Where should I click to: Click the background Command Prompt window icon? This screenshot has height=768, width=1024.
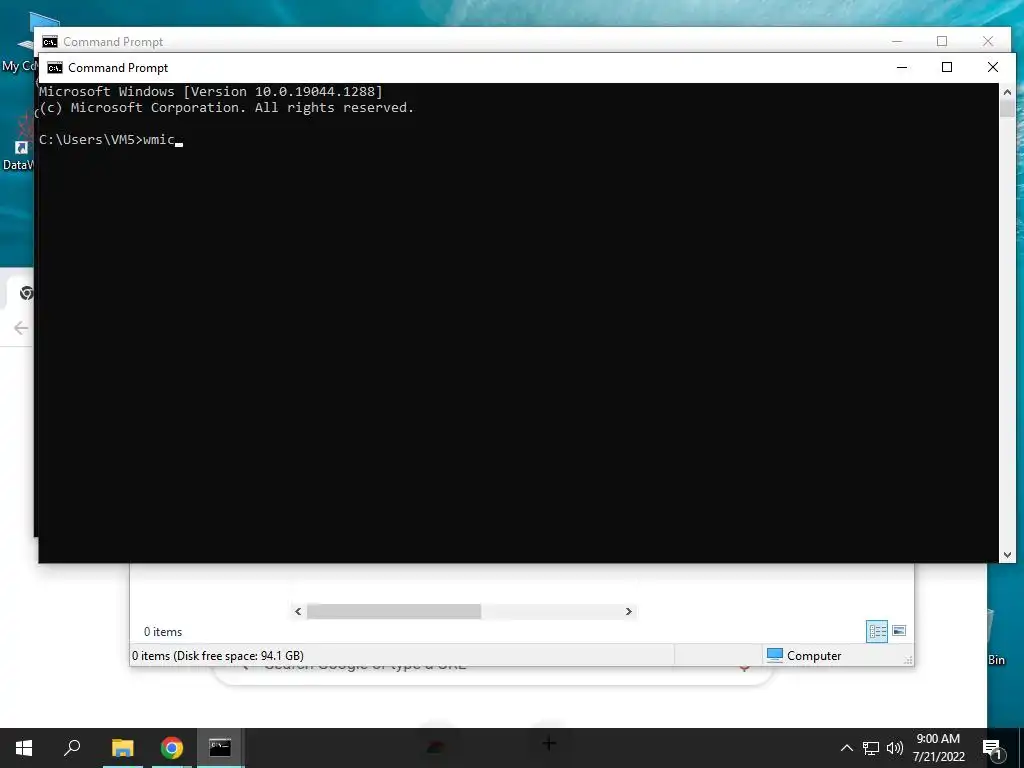tap(50, 42)
